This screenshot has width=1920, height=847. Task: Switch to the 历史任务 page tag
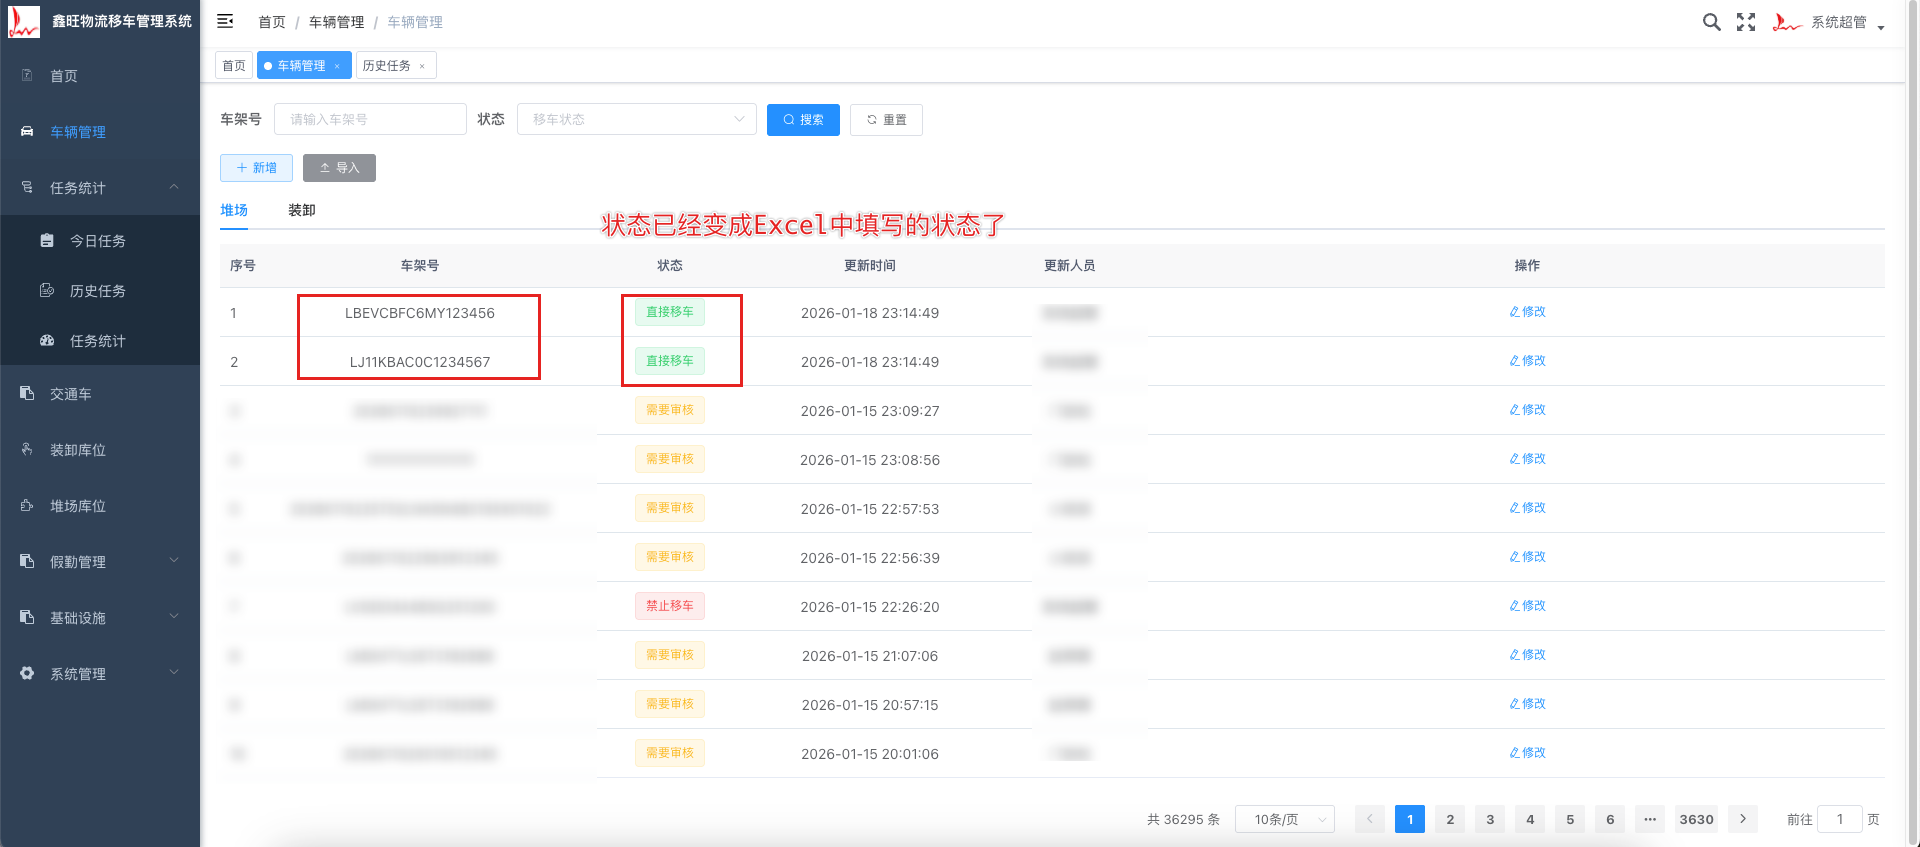pyautogui.click(x=386, y=65)
